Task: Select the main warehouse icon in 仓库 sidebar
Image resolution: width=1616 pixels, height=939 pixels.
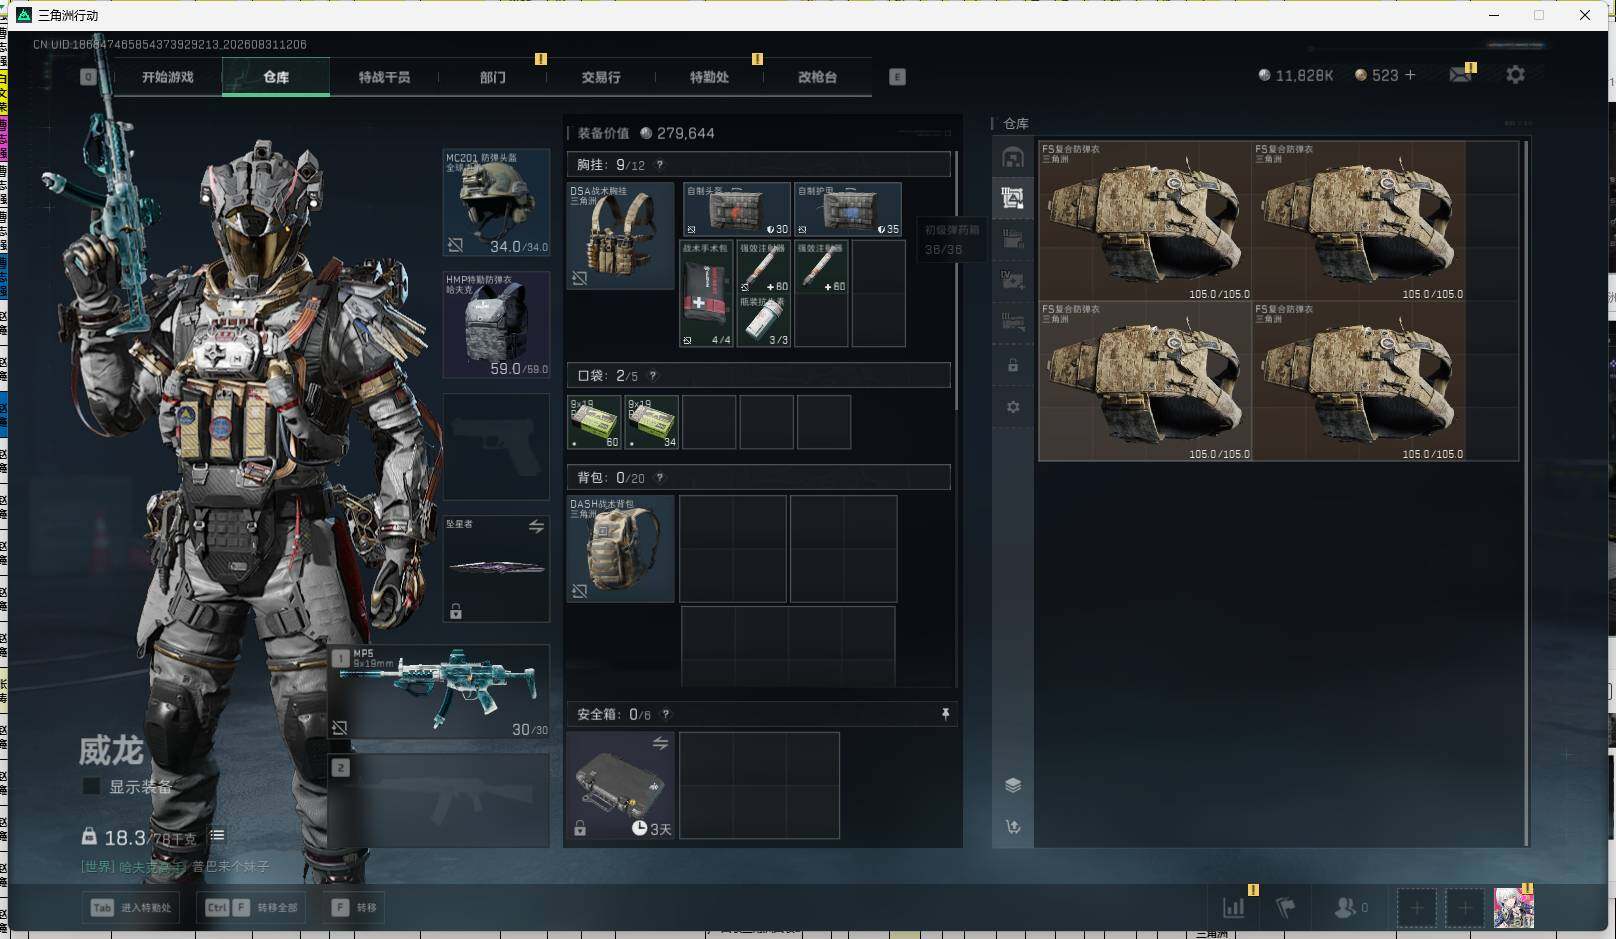Action: pos(1013,158)
